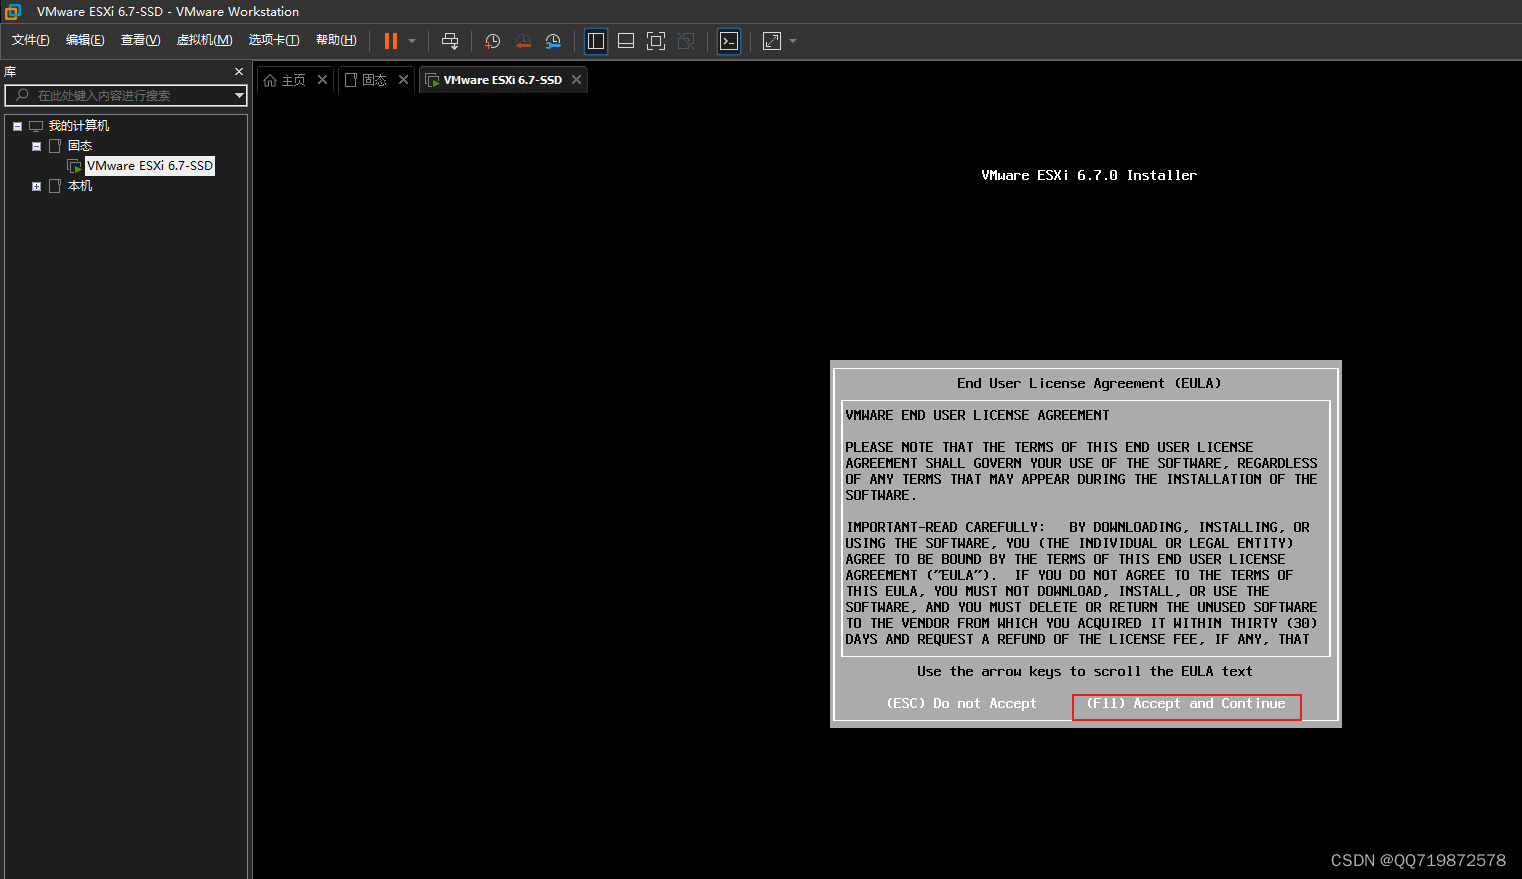Click (ESC) Do not Accept
This screenshot has width=1522, height=879.
tap(961, 704)
